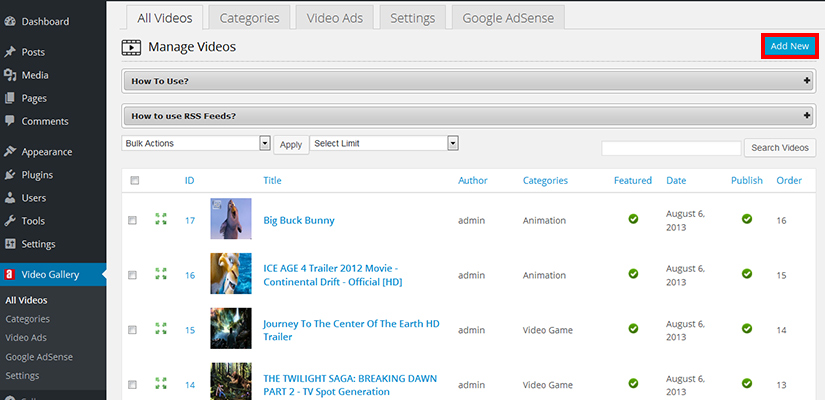Switch to the Google AdSense tab
This screenshot has width=825, height=400.
[x=508, y=18]
